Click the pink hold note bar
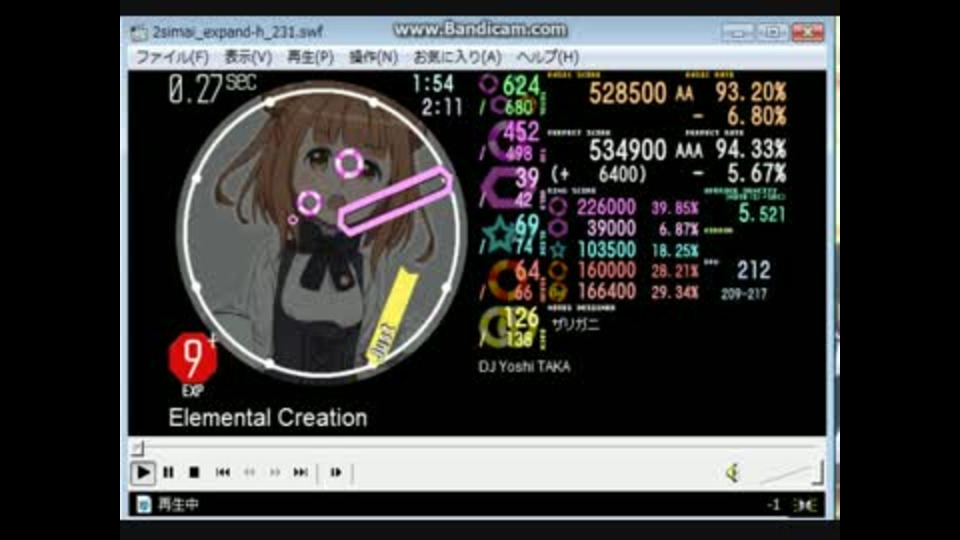960x540 pixels. (395, 200)
